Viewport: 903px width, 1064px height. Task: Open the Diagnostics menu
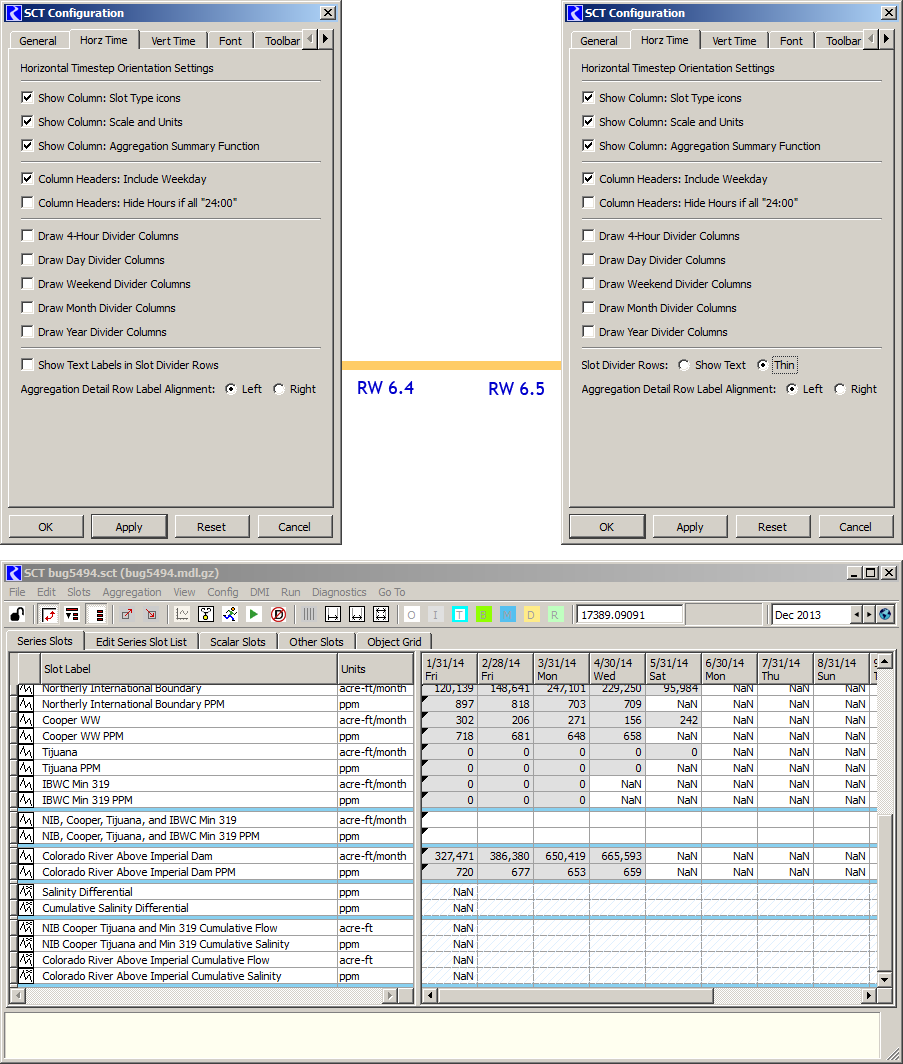[339, 592]
